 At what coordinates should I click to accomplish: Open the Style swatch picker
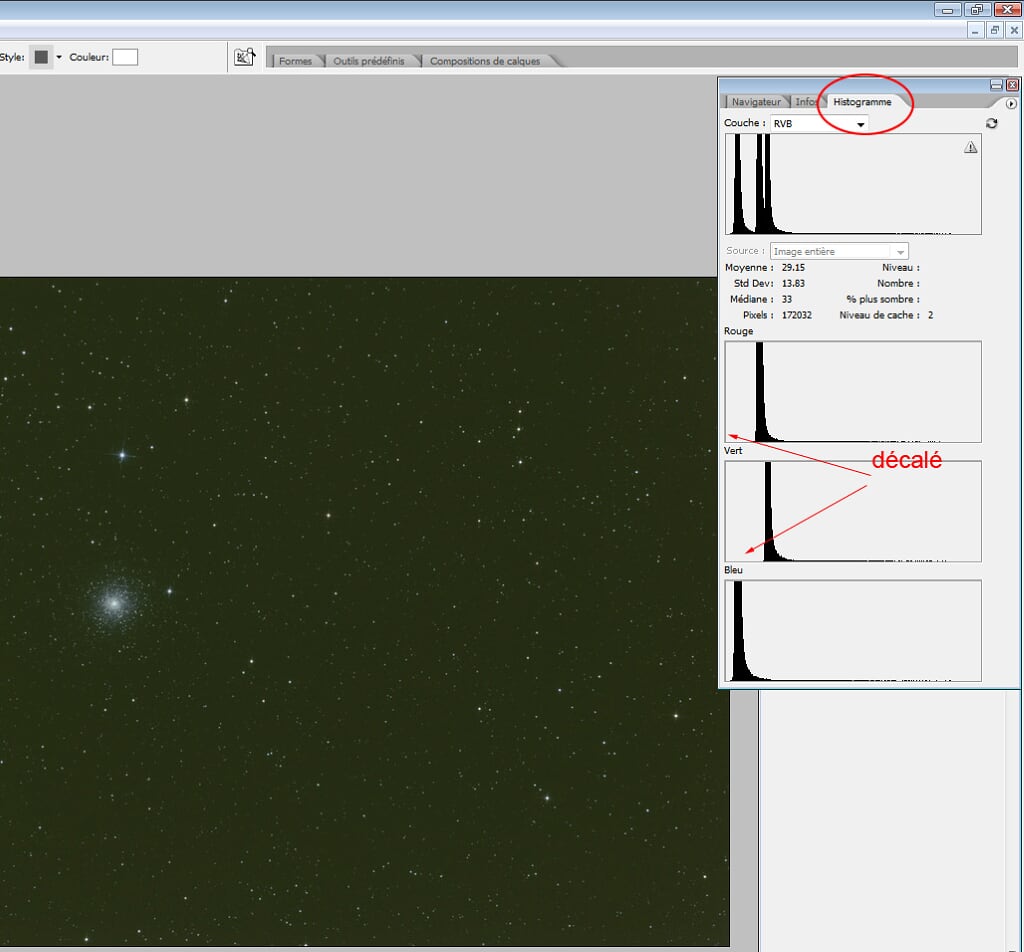coord(41,57)
